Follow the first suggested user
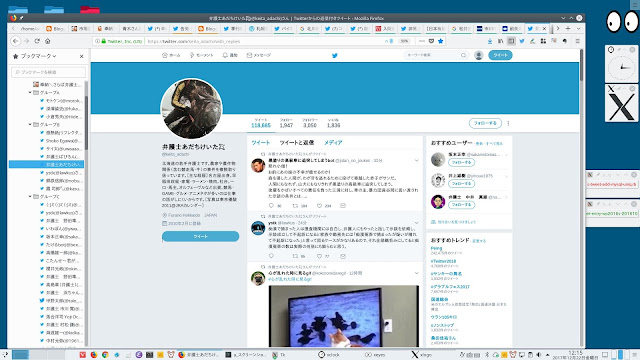The height and width of the screenshot is (360, 640). pyautogui.click(x=462, y=162)
